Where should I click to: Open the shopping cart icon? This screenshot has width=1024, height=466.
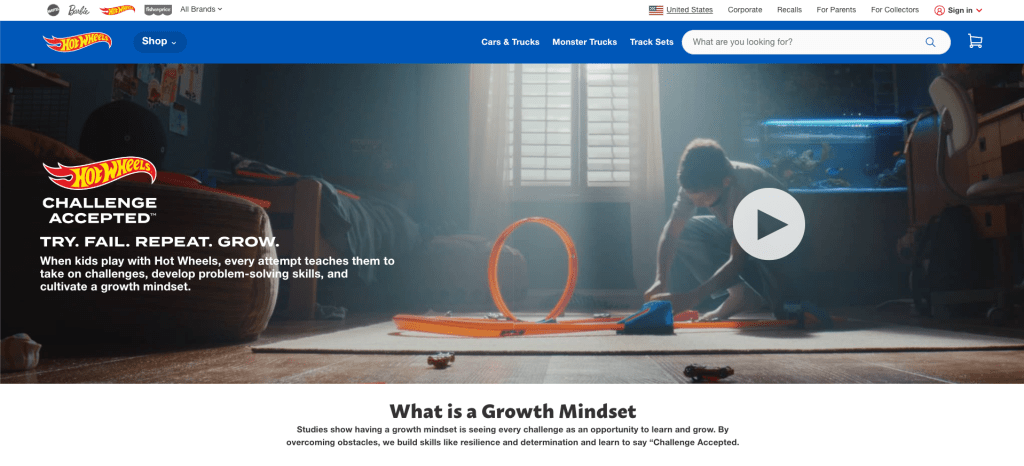pyautogui.click(x=975, y=42)
